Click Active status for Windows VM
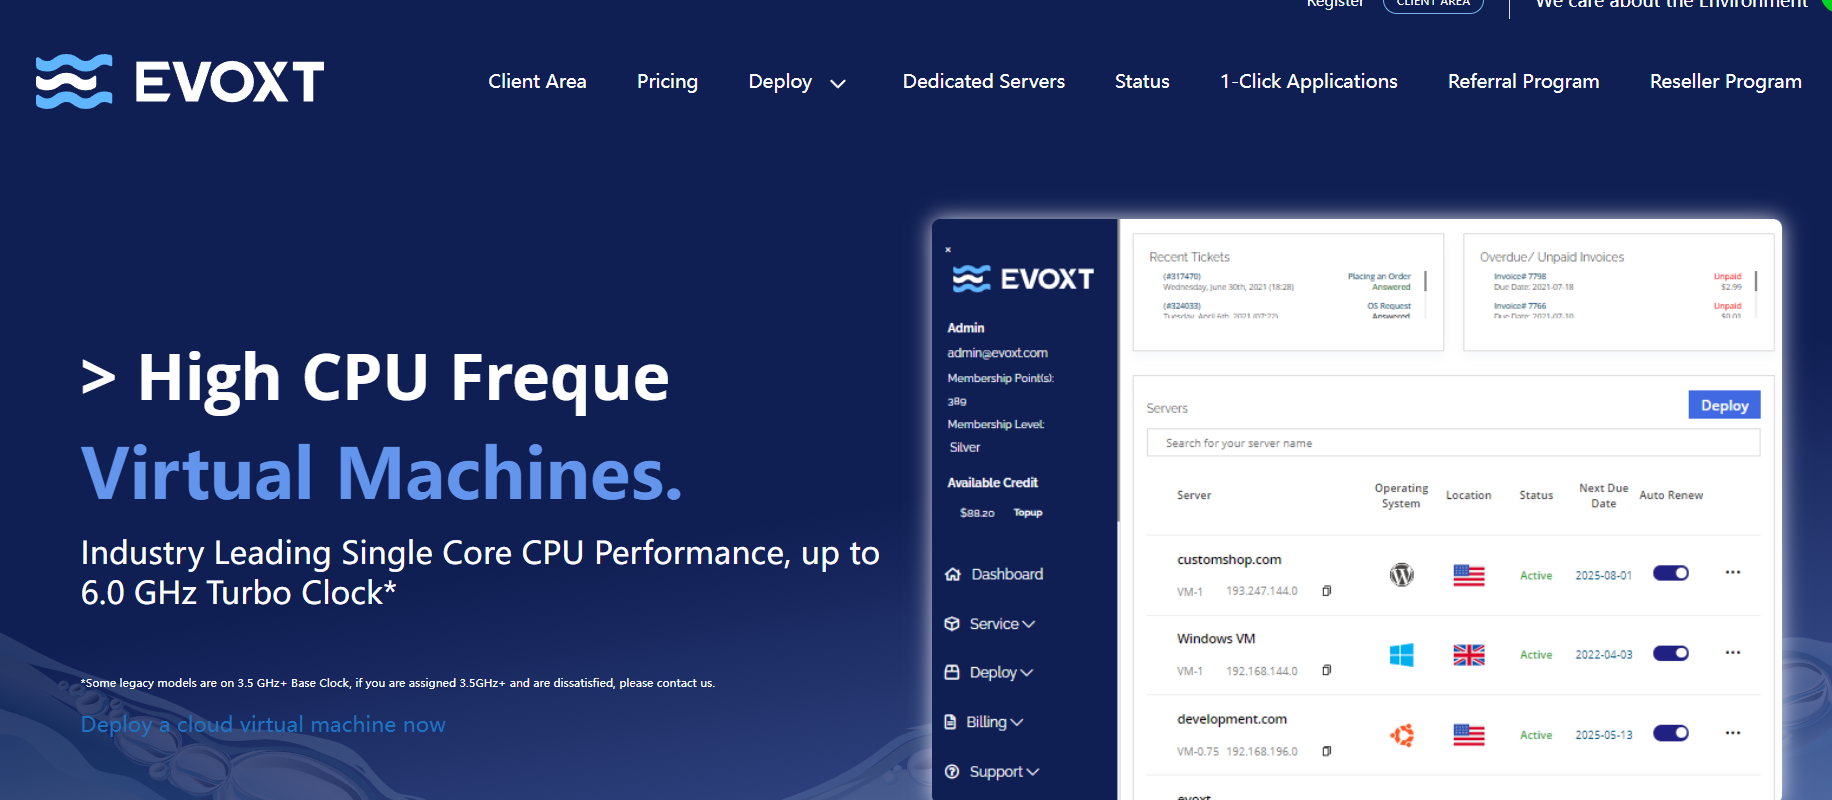The height and width of the screenshot is (800, 1832). 1536,655
